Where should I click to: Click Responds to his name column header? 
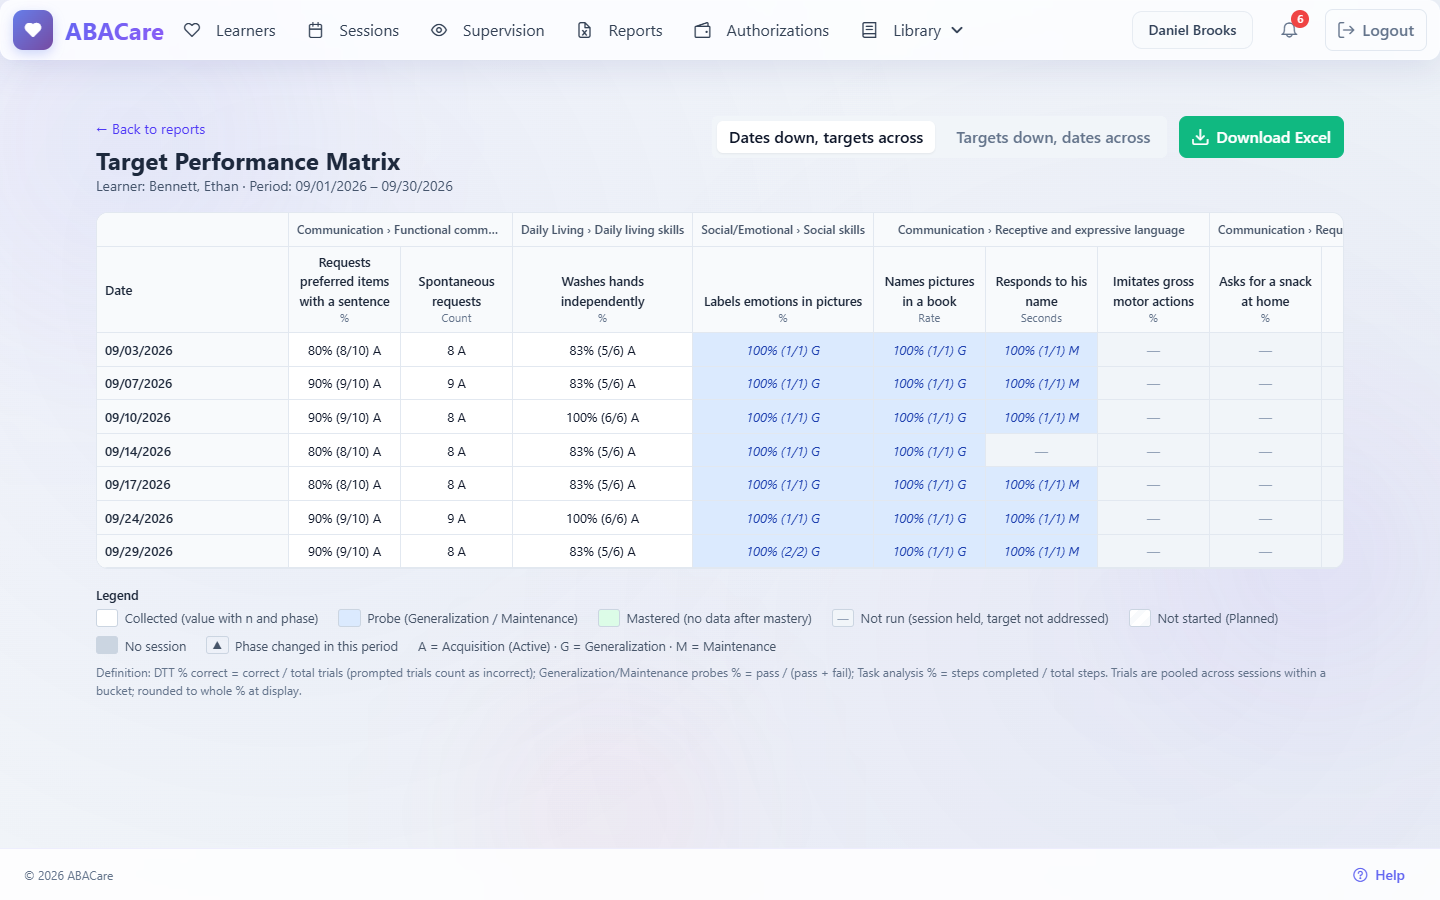point(1041,290)
